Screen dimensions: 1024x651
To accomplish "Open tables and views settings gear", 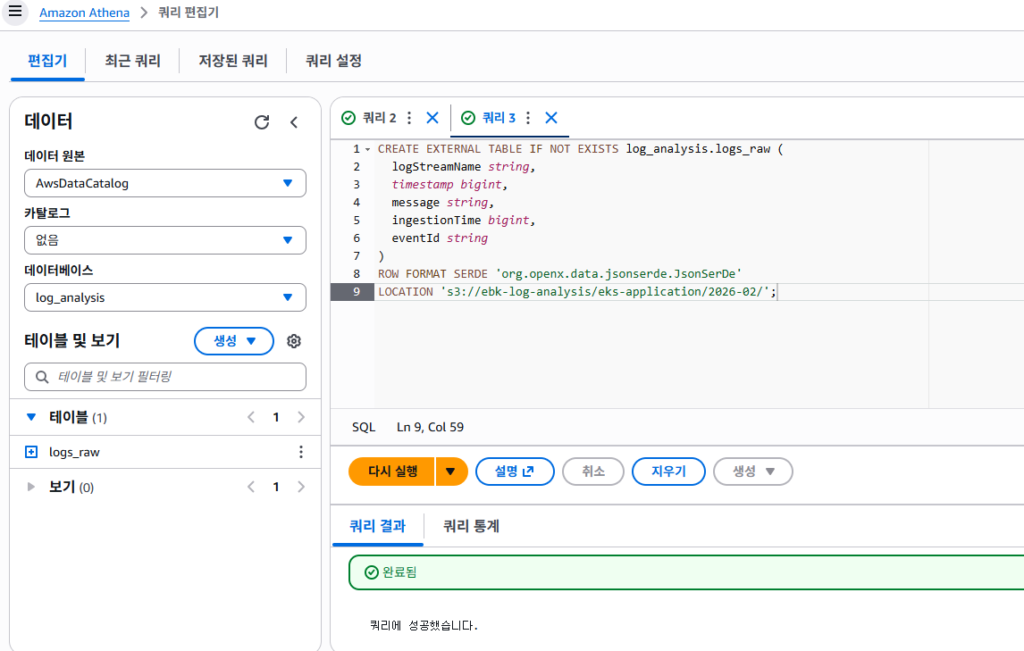I will (x=294, y=341).
